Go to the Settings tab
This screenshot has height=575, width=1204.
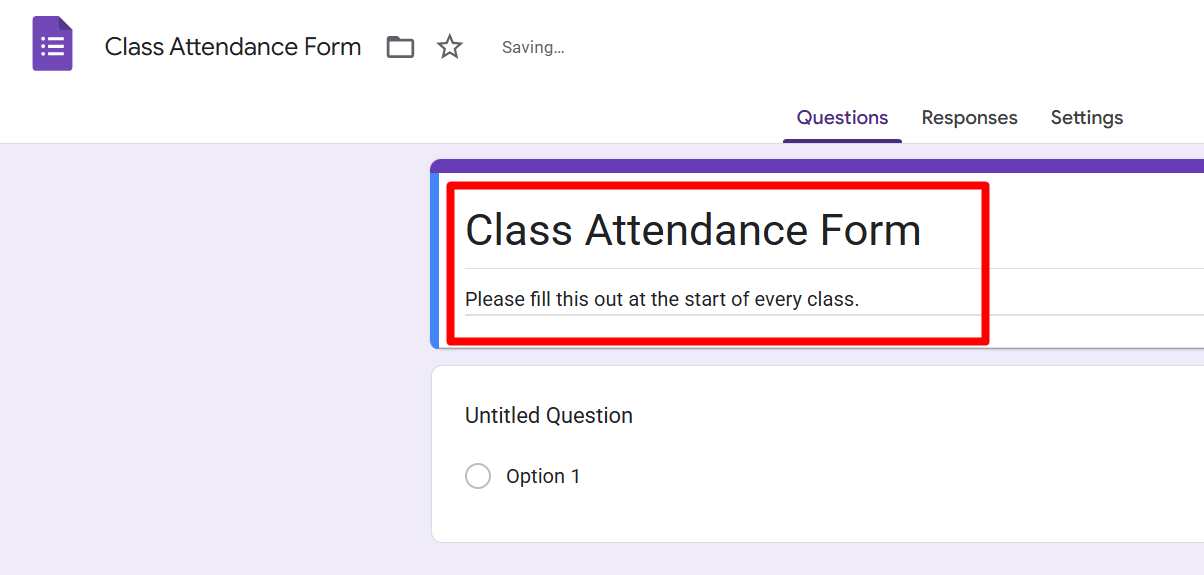(x=1086, y=118)
